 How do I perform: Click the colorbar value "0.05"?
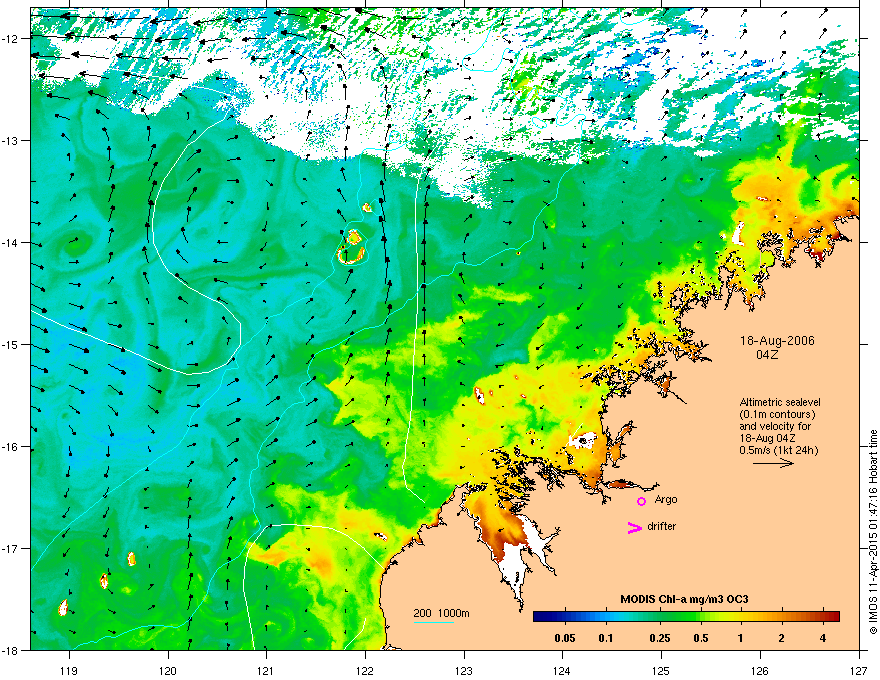(x=565, y=638)
